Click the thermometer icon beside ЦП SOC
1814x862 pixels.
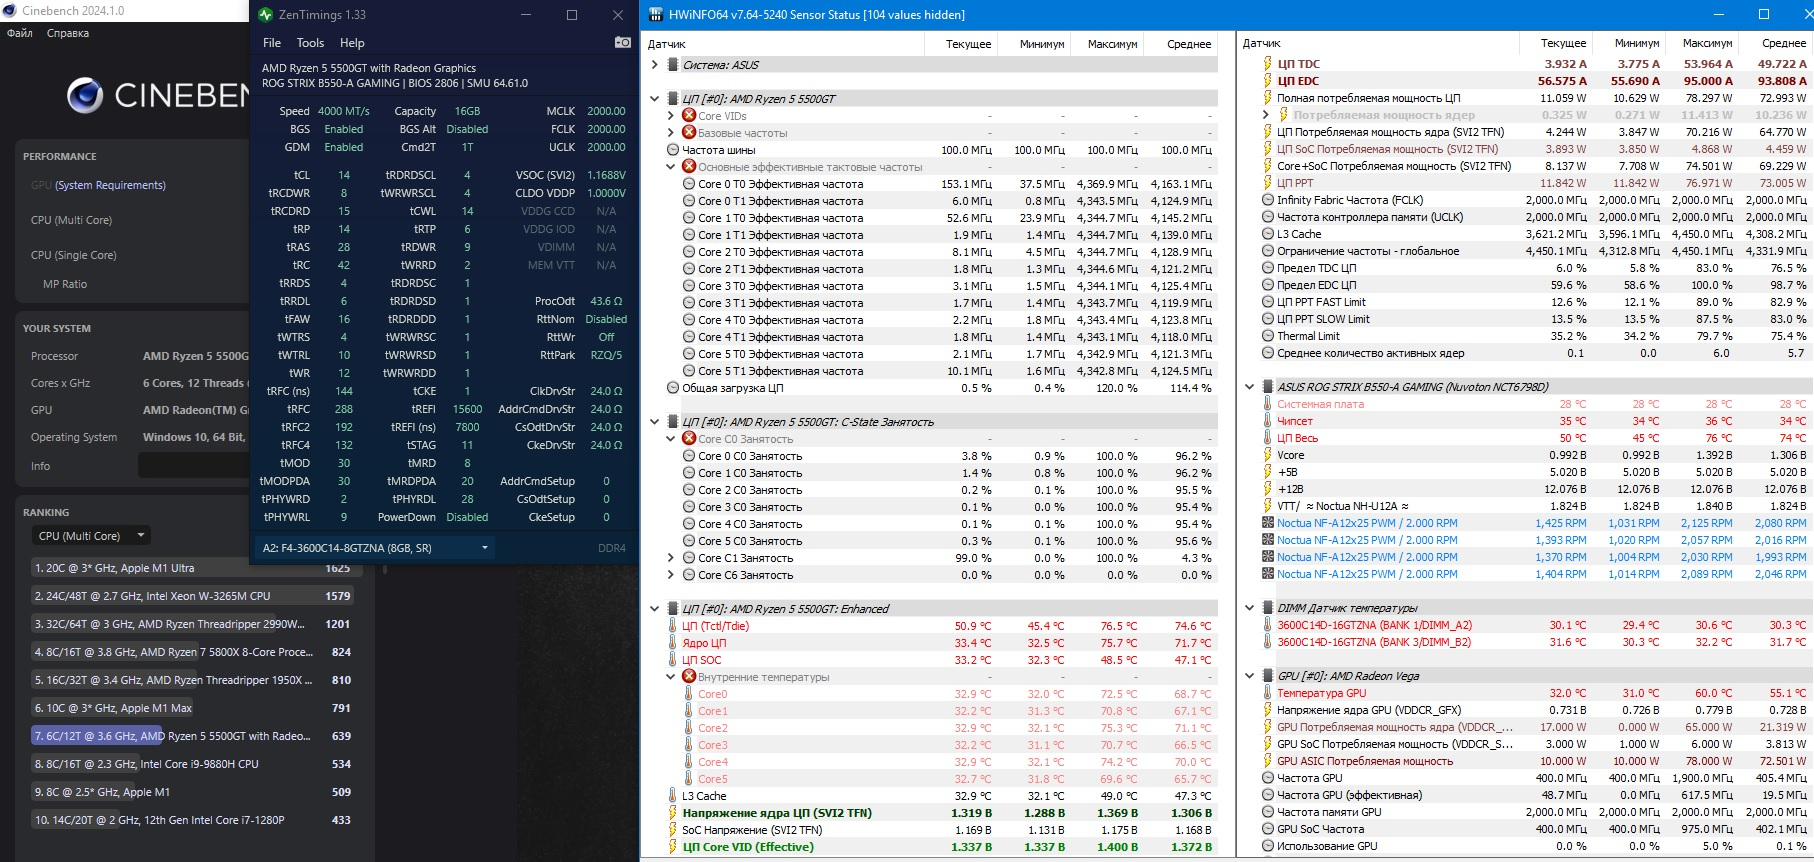tap(673, 660)
